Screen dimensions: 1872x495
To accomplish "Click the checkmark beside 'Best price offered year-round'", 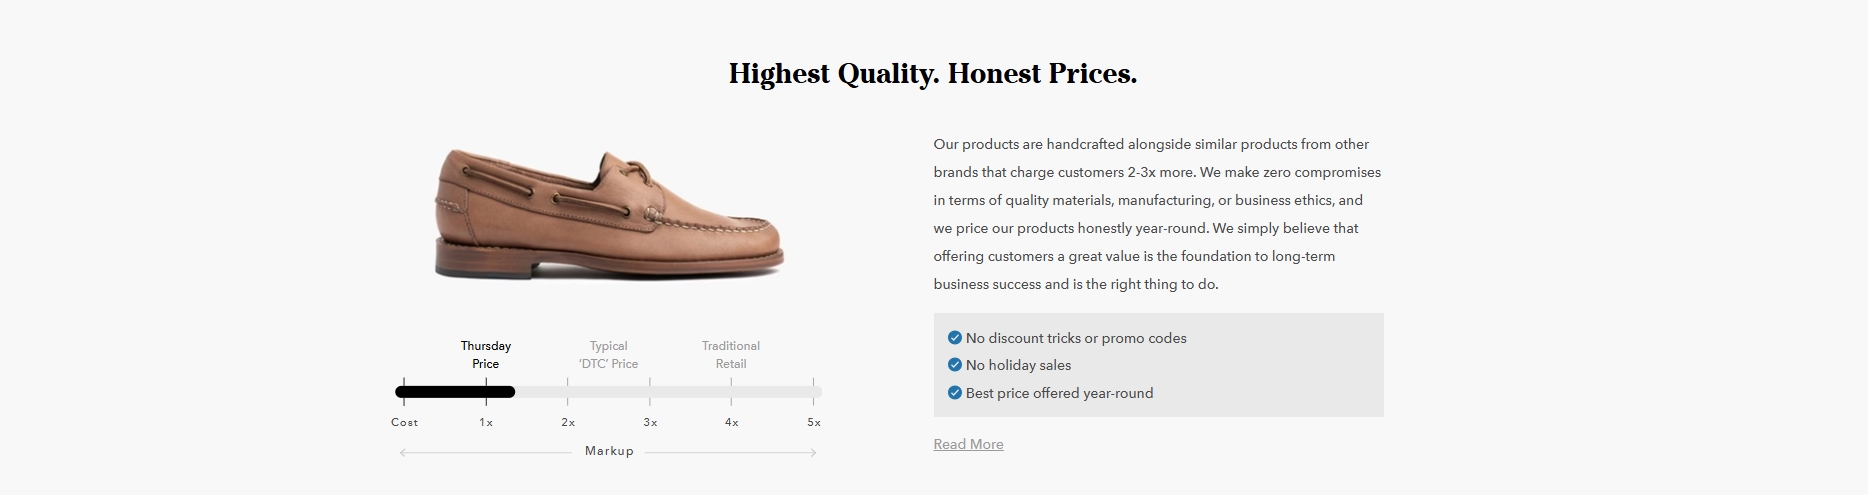I will [x=954, y=393].
